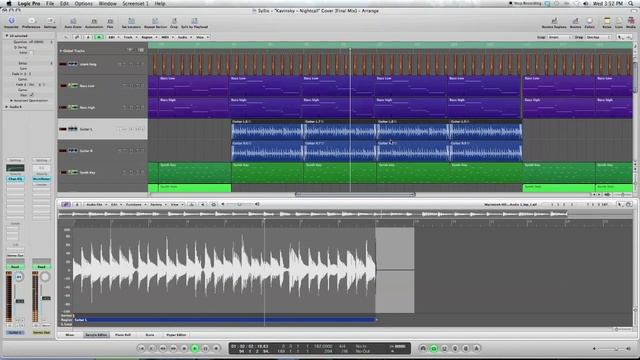640x360 pixels.
Task: Switch to the Mixer tab
Action: 70,335
